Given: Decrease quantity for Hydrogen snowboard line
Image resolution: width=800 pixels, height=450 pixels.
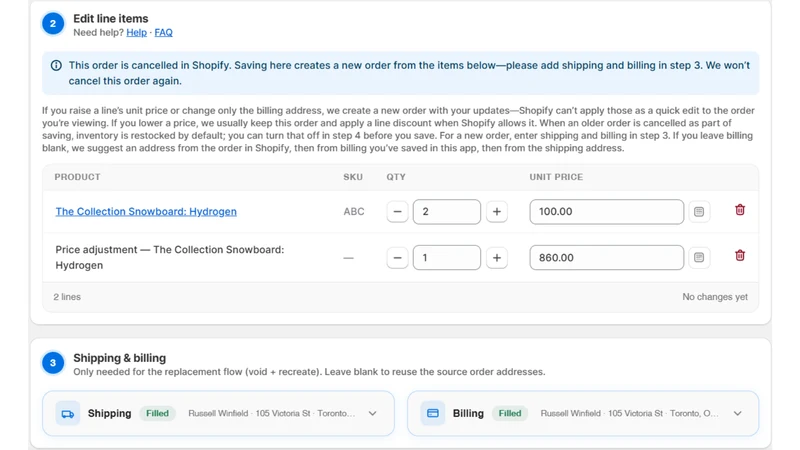Looking at the screenshot, I should pyautogui.click(x=397, y=212).
